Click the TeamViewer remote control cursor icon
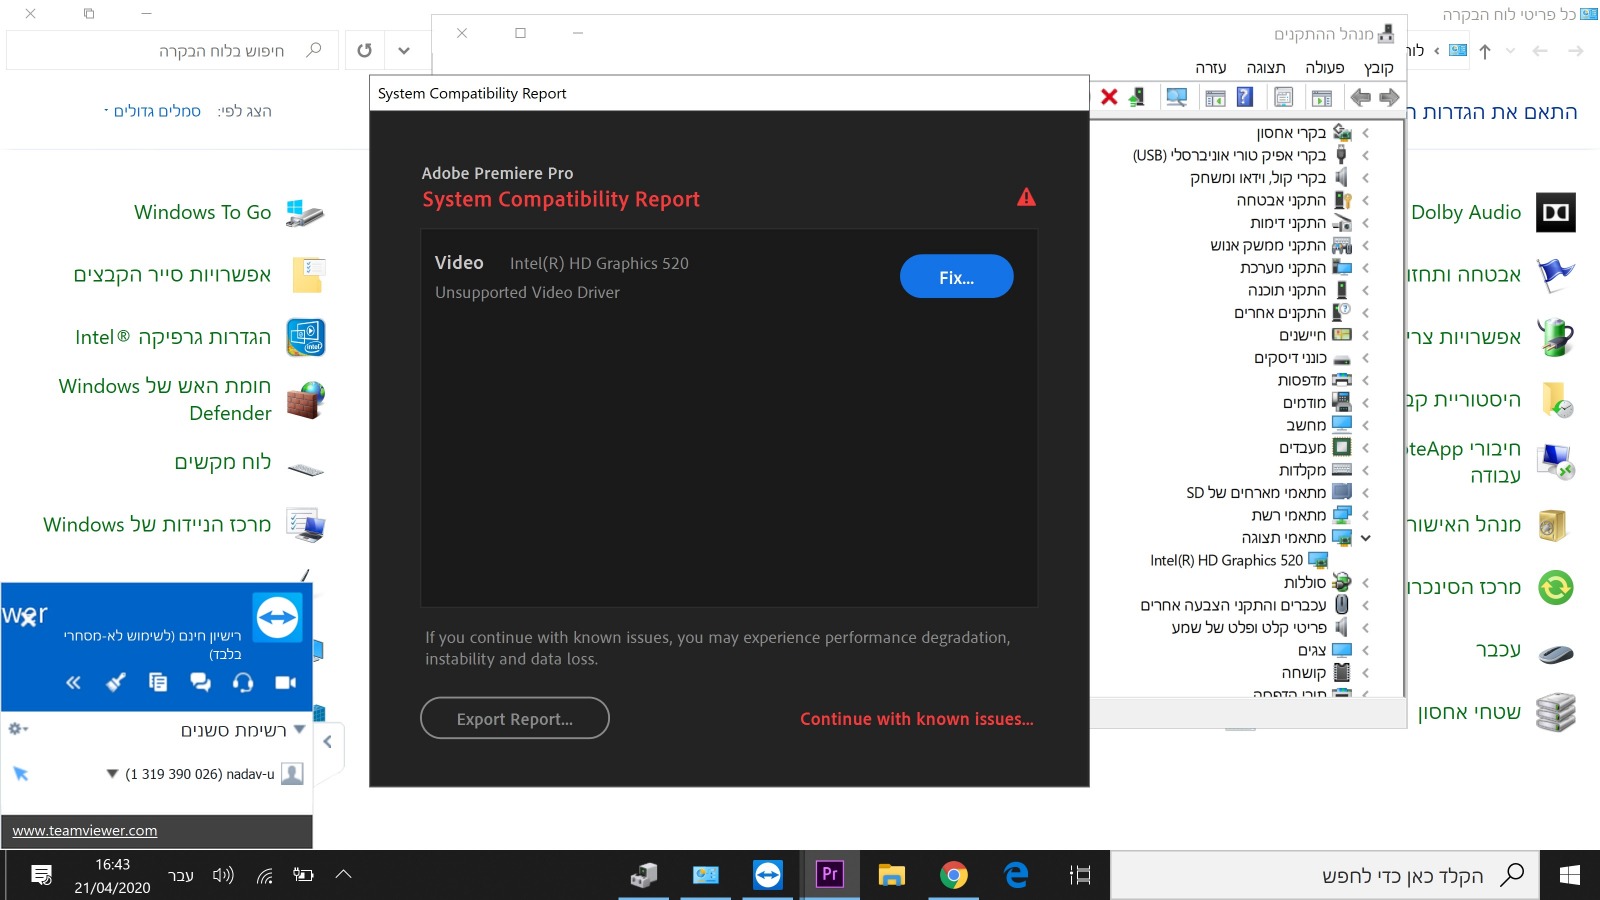The height and width of the screenshot is (900, 1600). pos(20,773)
